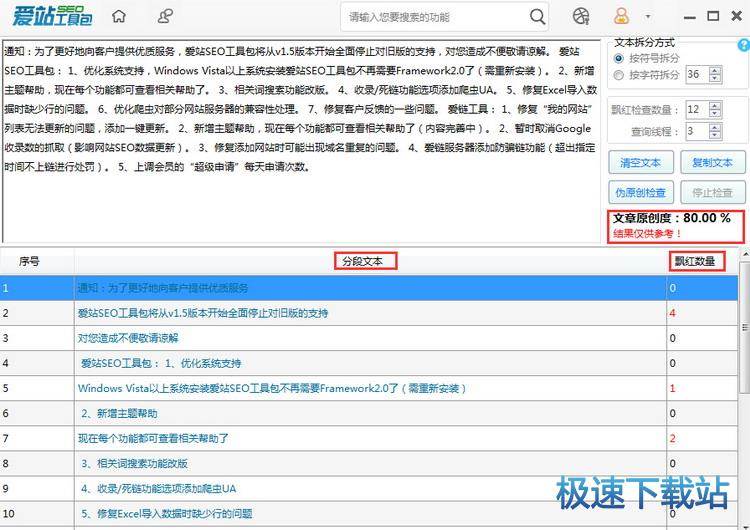The image size is (750, 530).
Task: Click red count 4 in row 2
Action: pos(673,313)
